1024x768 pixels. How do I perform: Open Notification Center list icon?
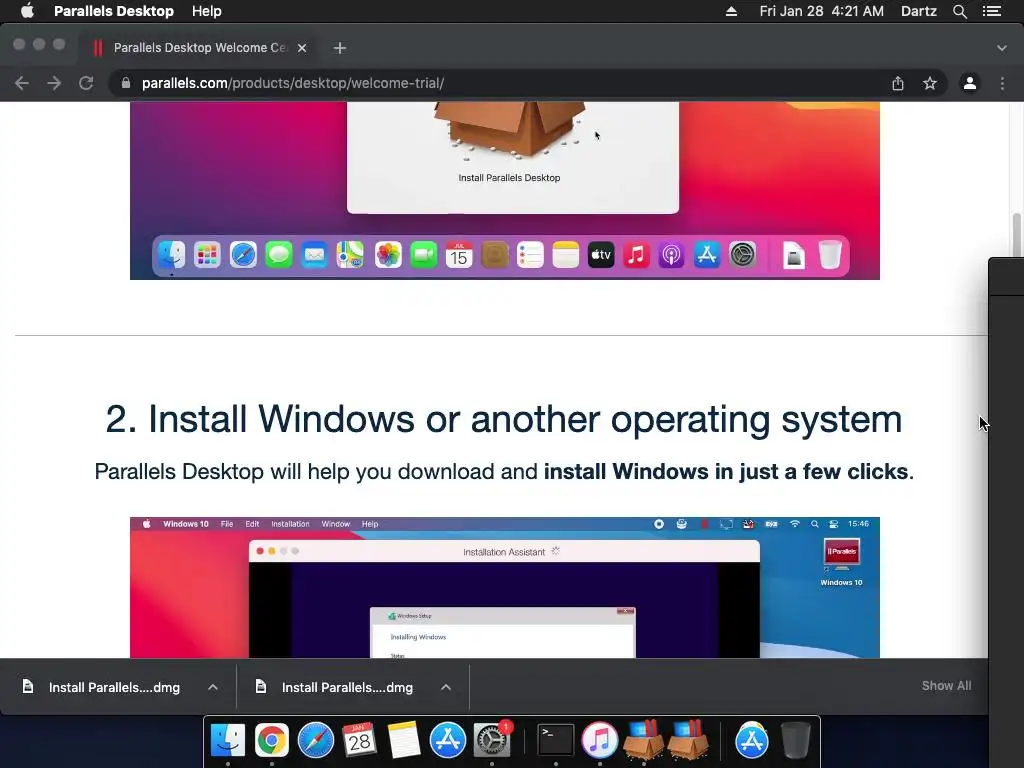pyautogui.click(x=991, y=11)
